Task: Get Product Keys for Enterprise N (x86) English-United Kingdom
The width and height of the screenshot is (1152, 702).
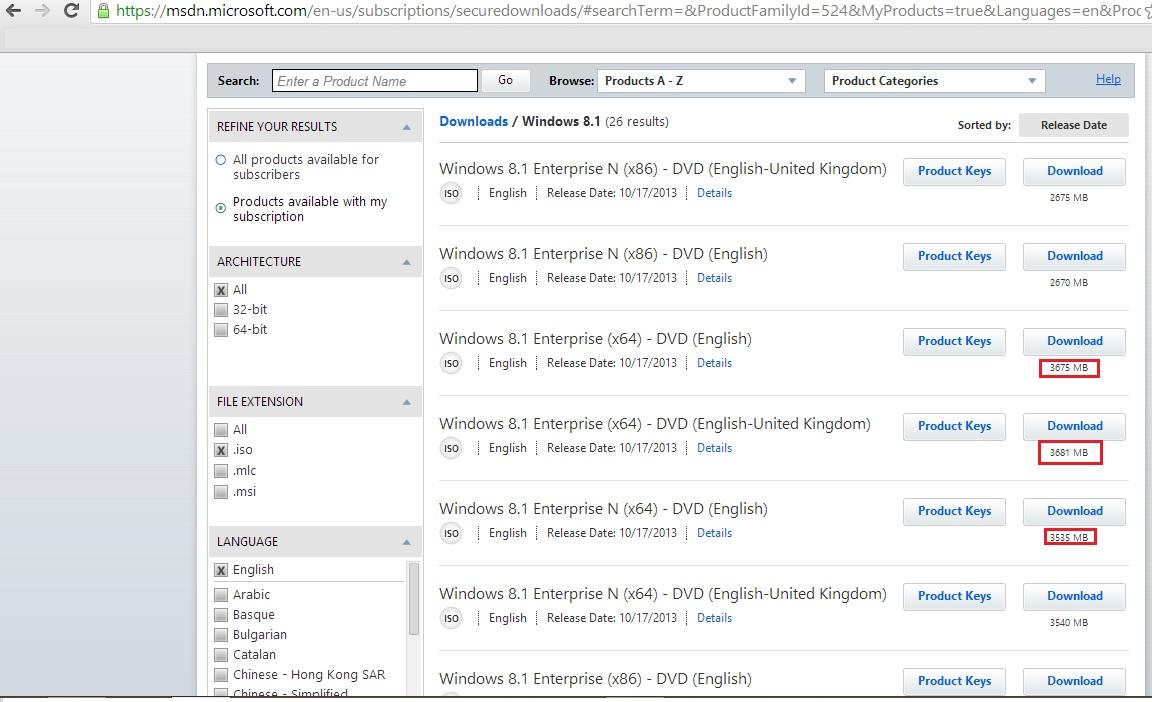Action: 954,171
